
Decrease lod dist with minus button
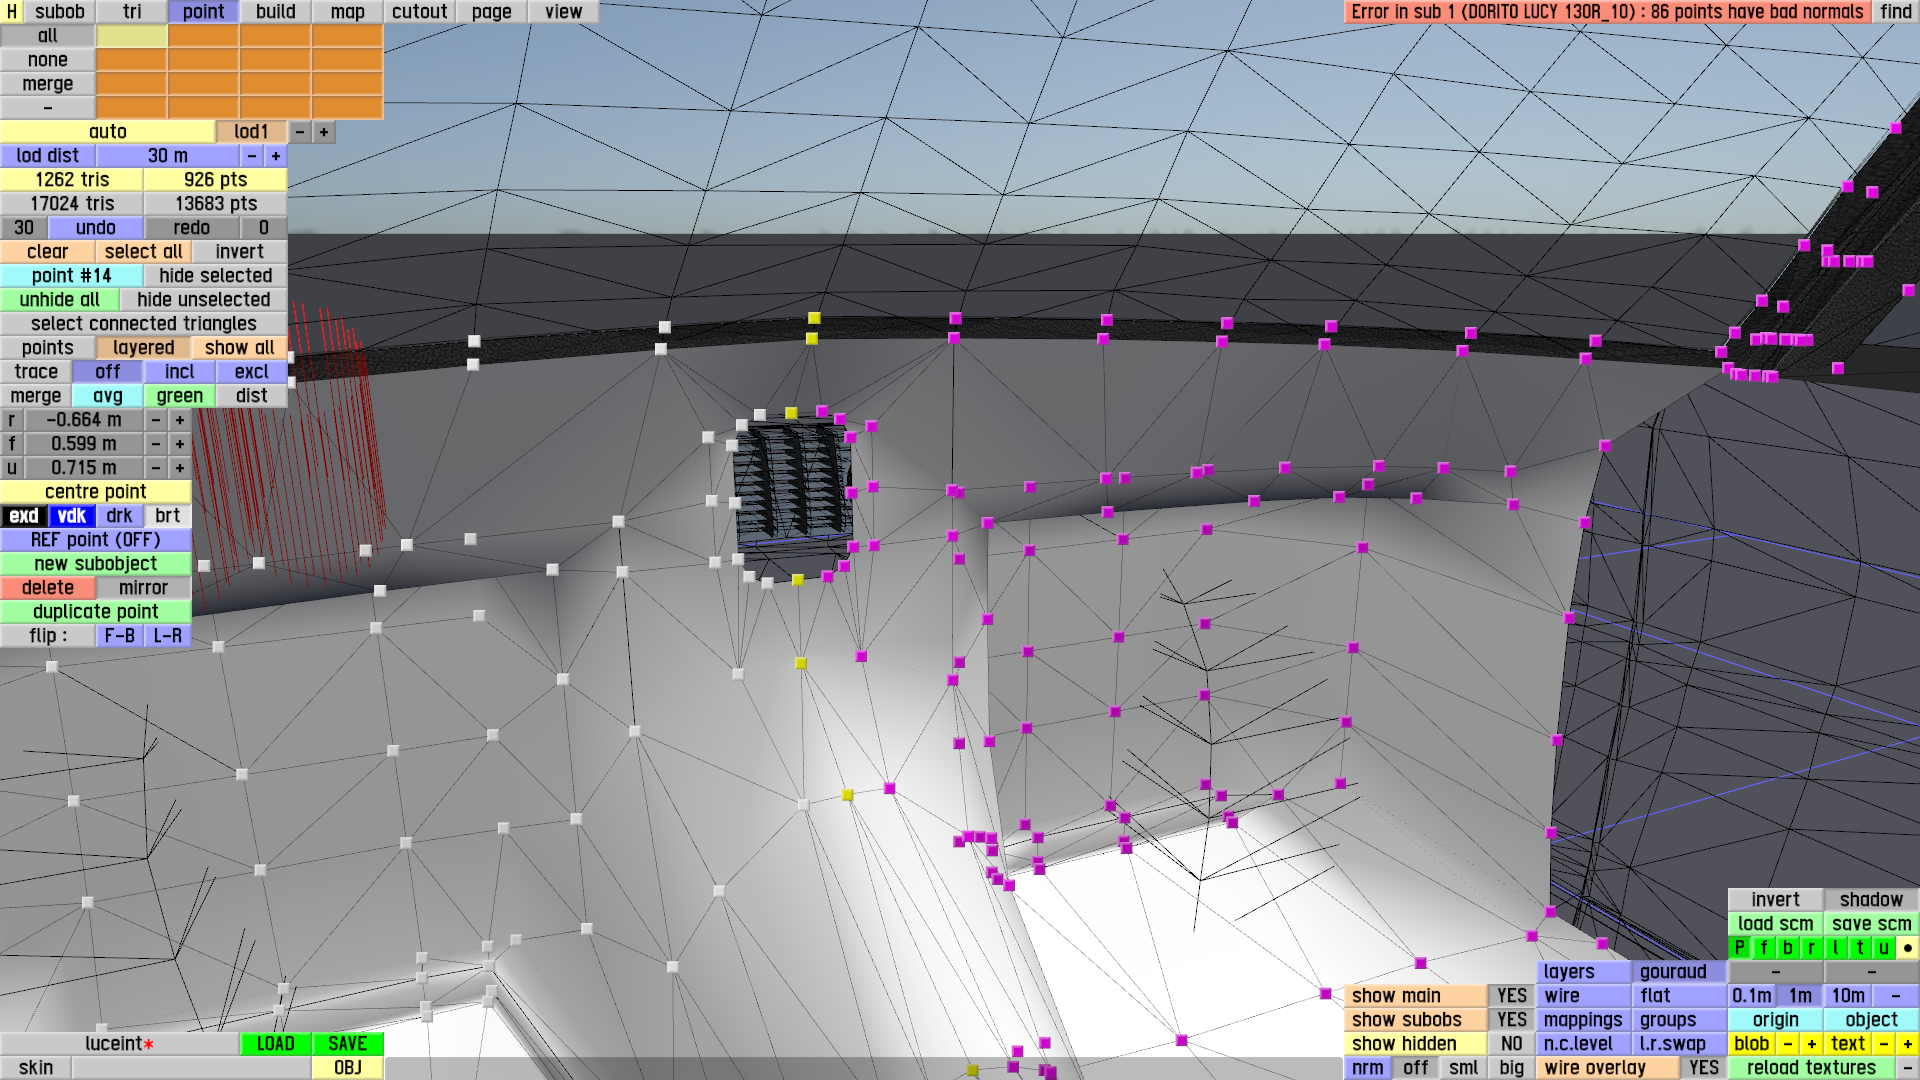click(252, 156)
